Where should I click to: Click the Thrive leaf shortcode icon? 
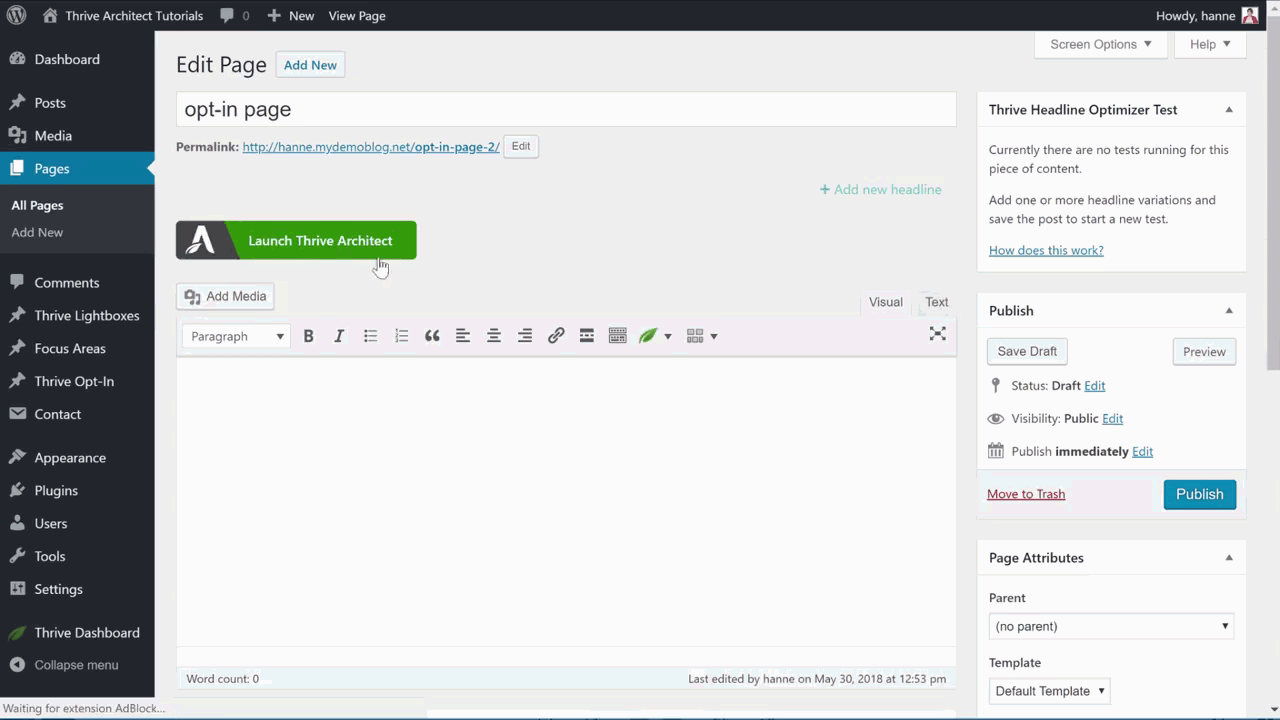pos(648,336)
